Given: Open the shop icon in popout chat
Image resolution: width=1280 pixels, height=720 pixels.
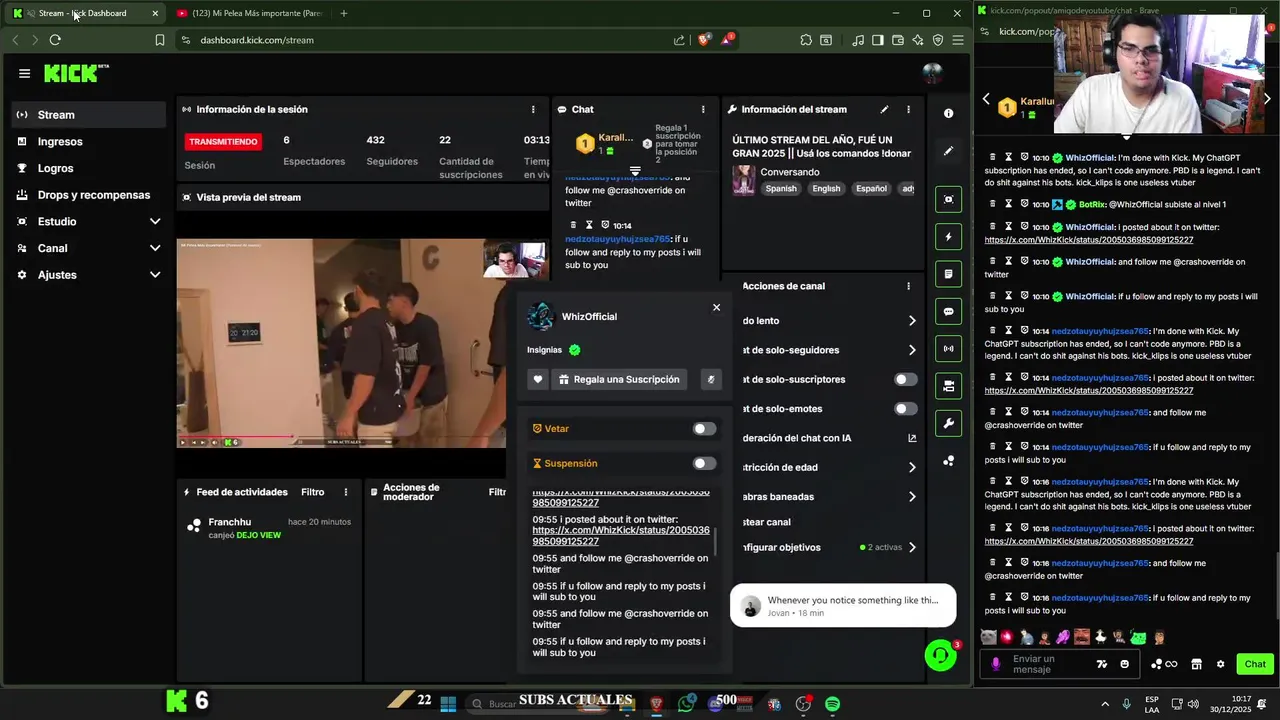Looking at the screenshot, I should (x=1196, y=664).
